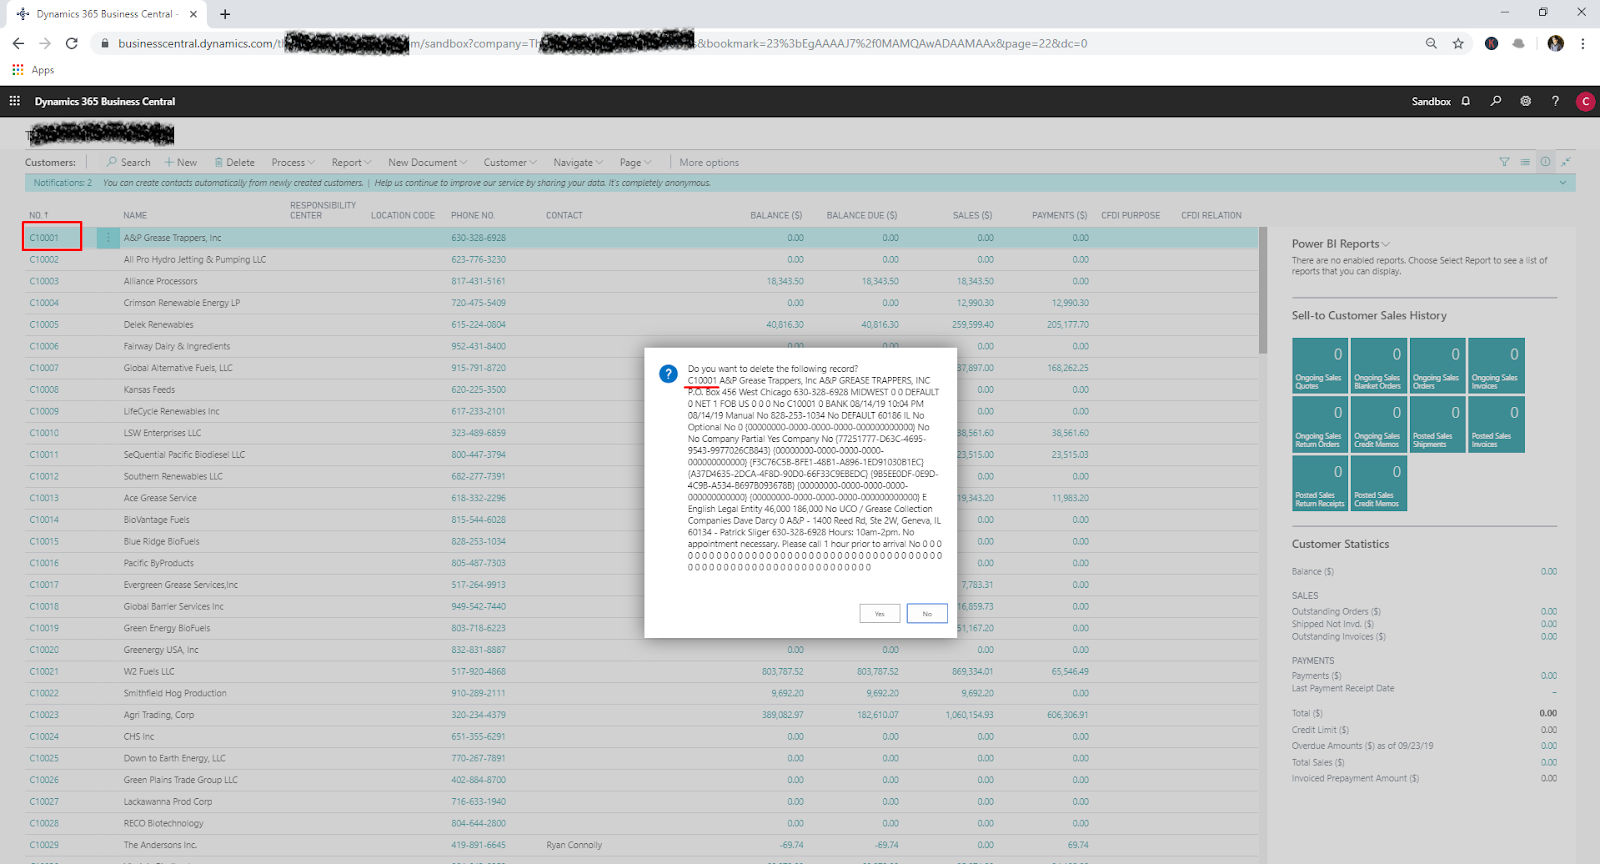This screenshot has height=864, width=1600.
Task: Cancel deletion with No button
Action: pos(927,613)
